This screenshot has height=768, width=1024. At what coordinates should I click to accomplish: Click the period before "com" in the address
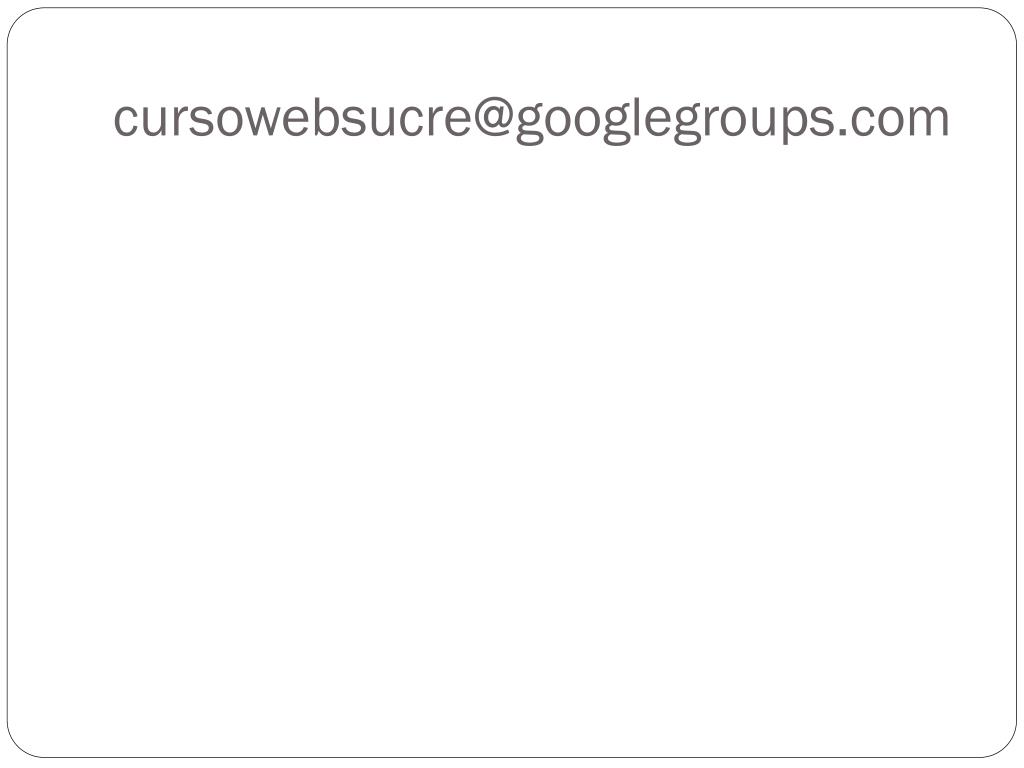pyautogui.click(x=842, y=133)
